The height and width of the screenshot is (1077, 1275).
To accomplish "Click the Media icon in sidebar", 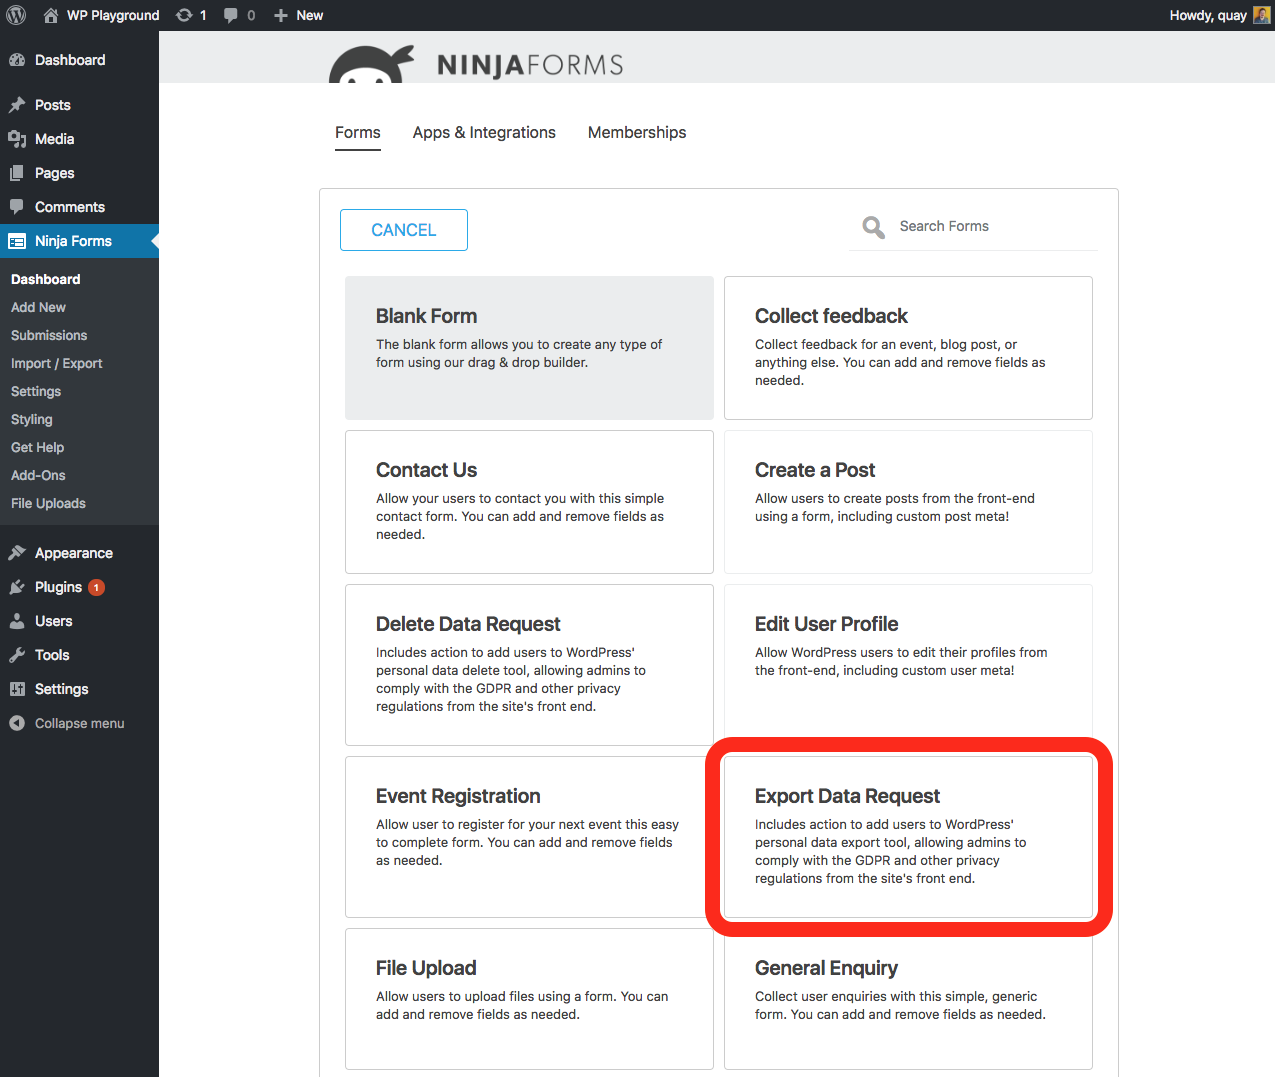I will [x=17, y=139].
